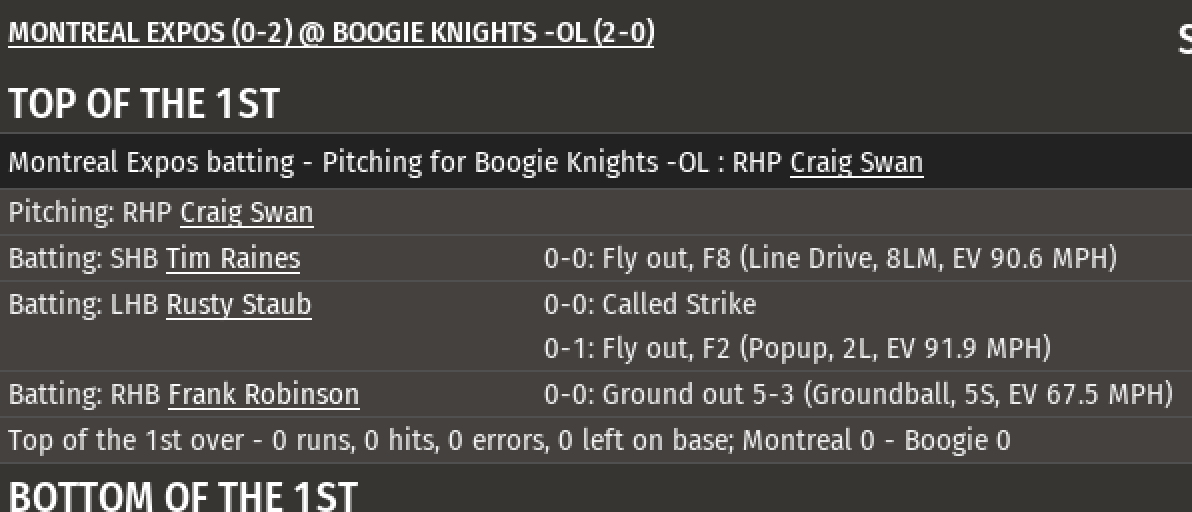Open Tim Raines player link
The image size is (1192, 512).
pos(233,259)
